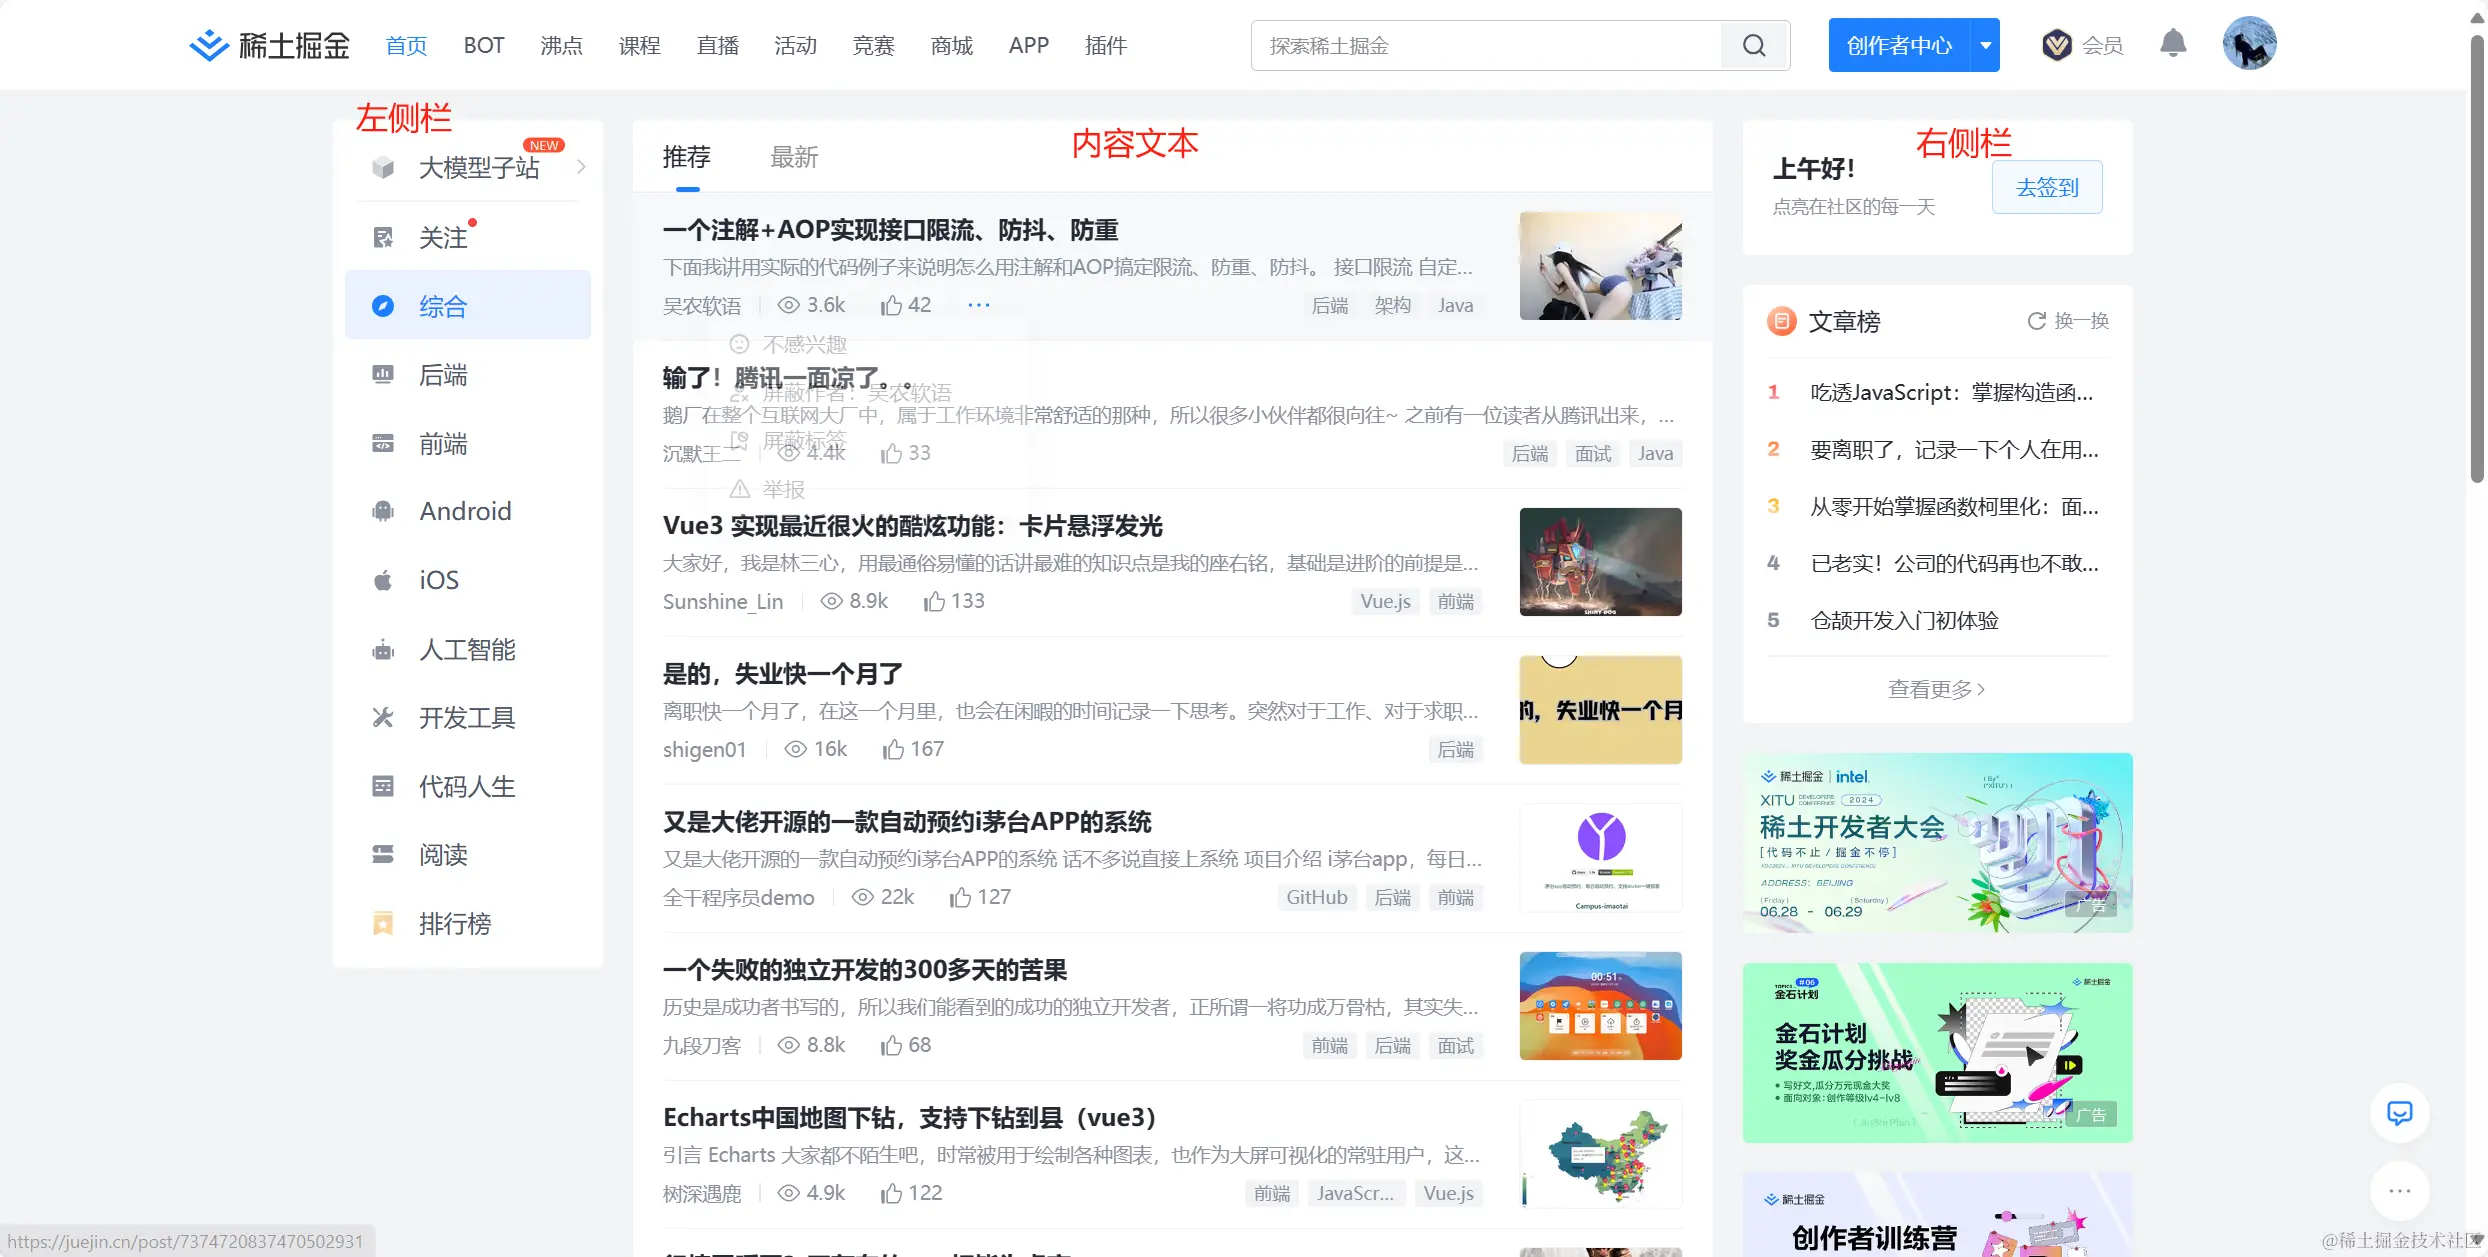Click the page vertical scrollbar thumb

[2476, 260]
